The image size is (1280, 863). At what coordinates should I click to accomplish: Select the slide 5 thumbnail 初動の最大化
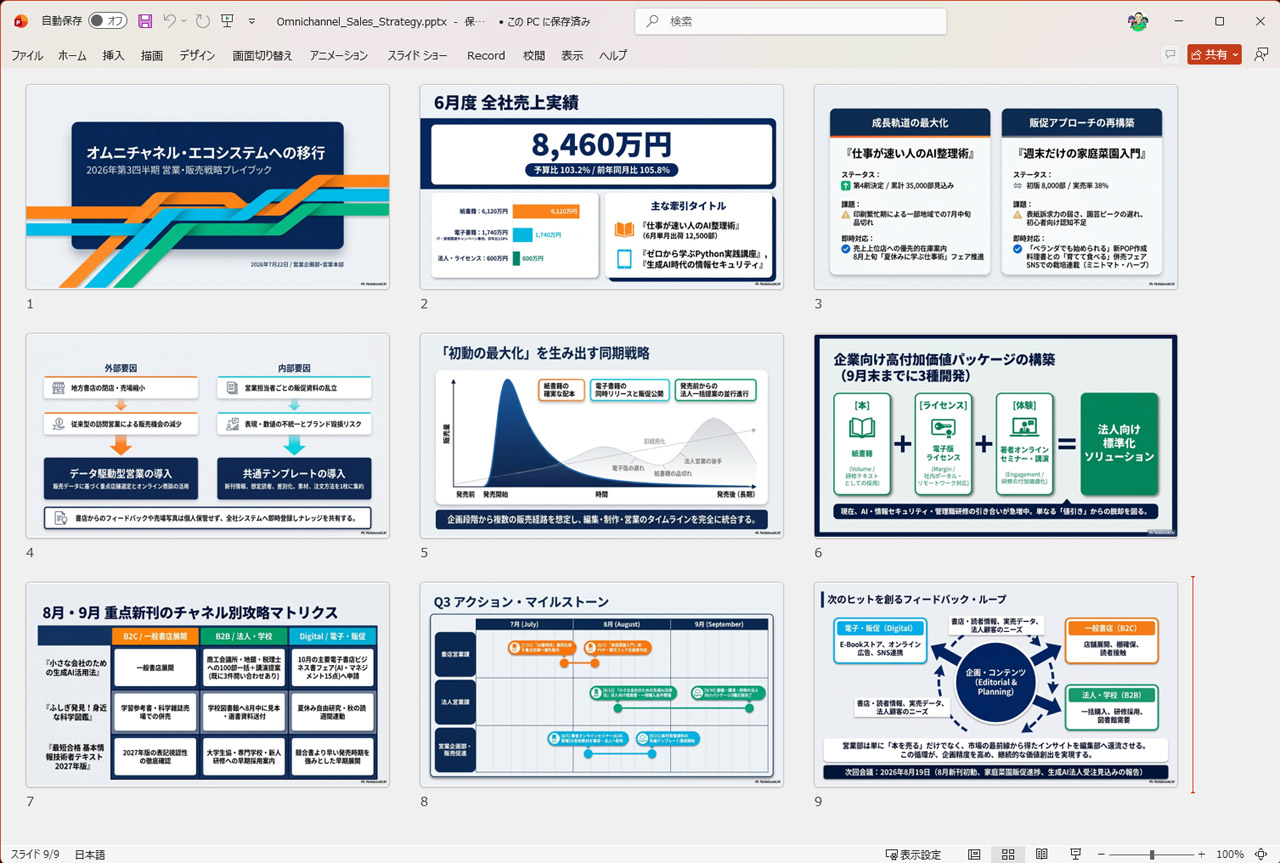601,436
